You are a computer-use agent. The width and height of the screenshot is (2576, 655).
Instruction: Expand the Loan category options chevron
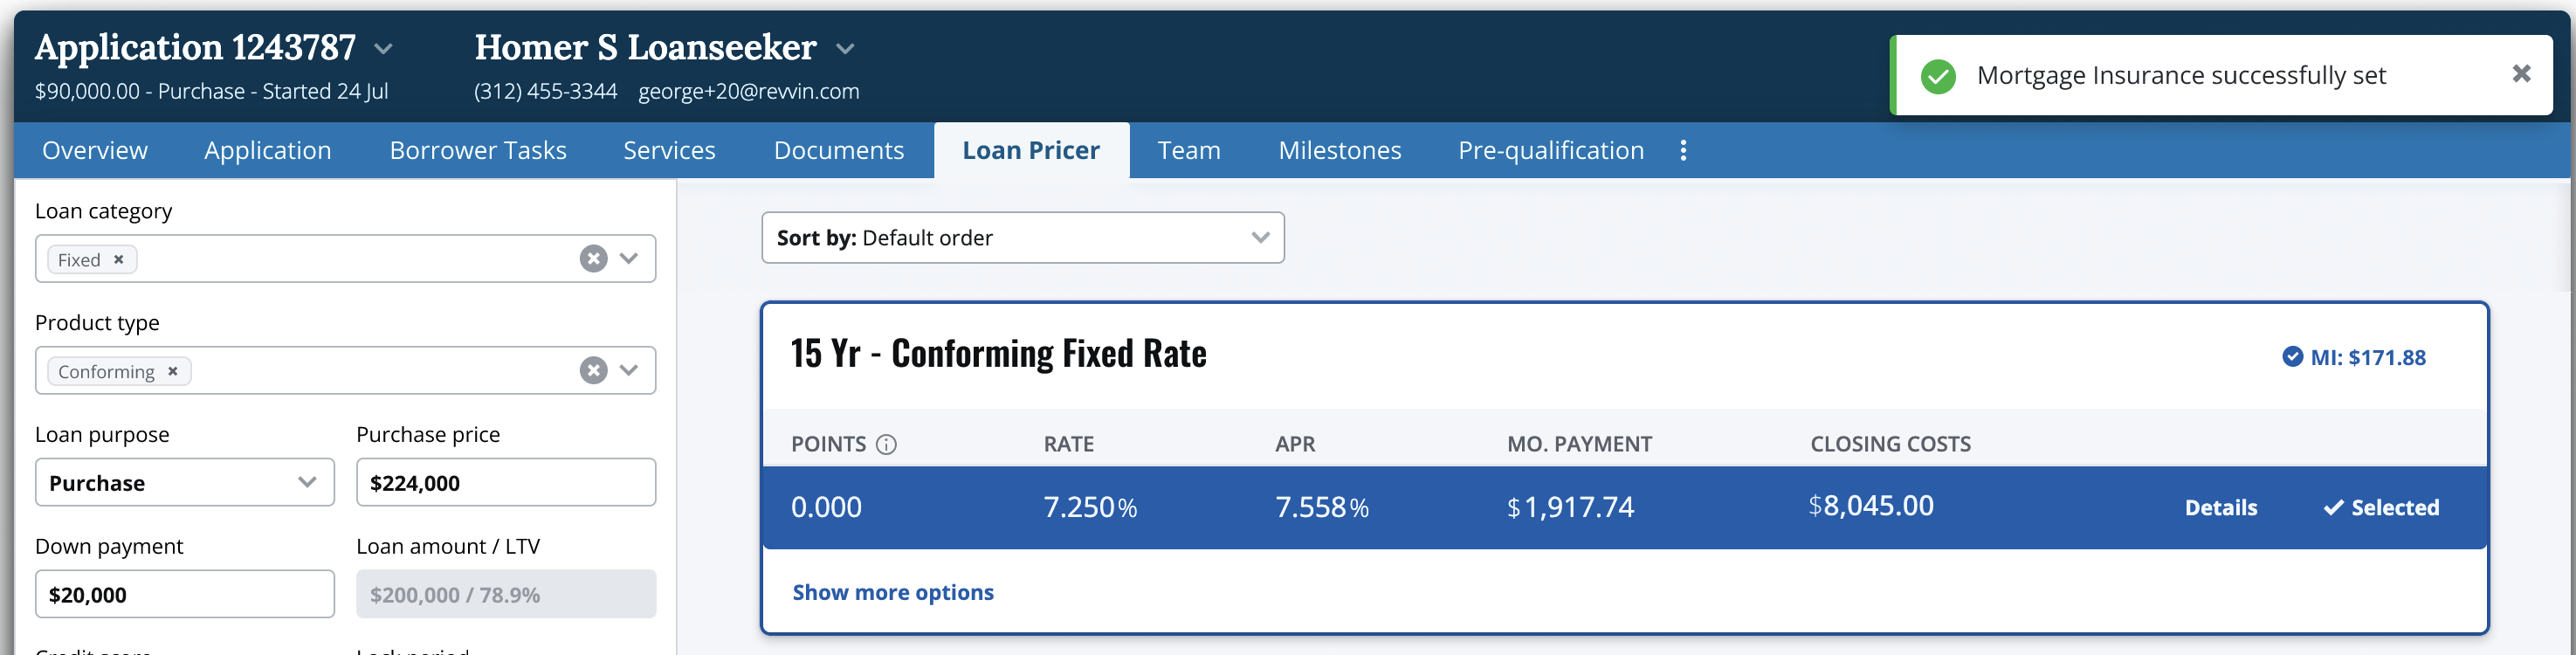629,259
